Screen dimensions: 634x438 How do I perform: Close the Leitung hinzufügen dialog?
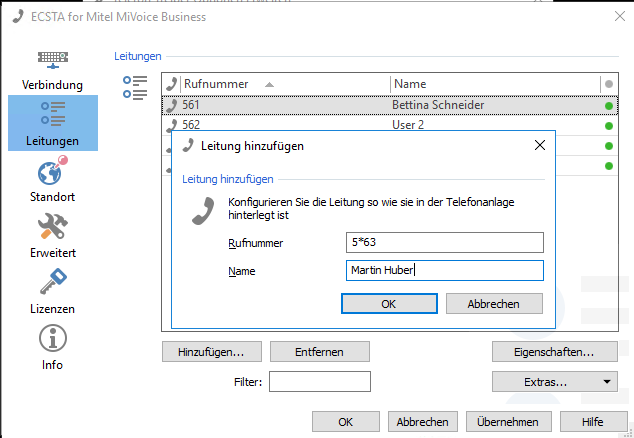coord(540,146)
